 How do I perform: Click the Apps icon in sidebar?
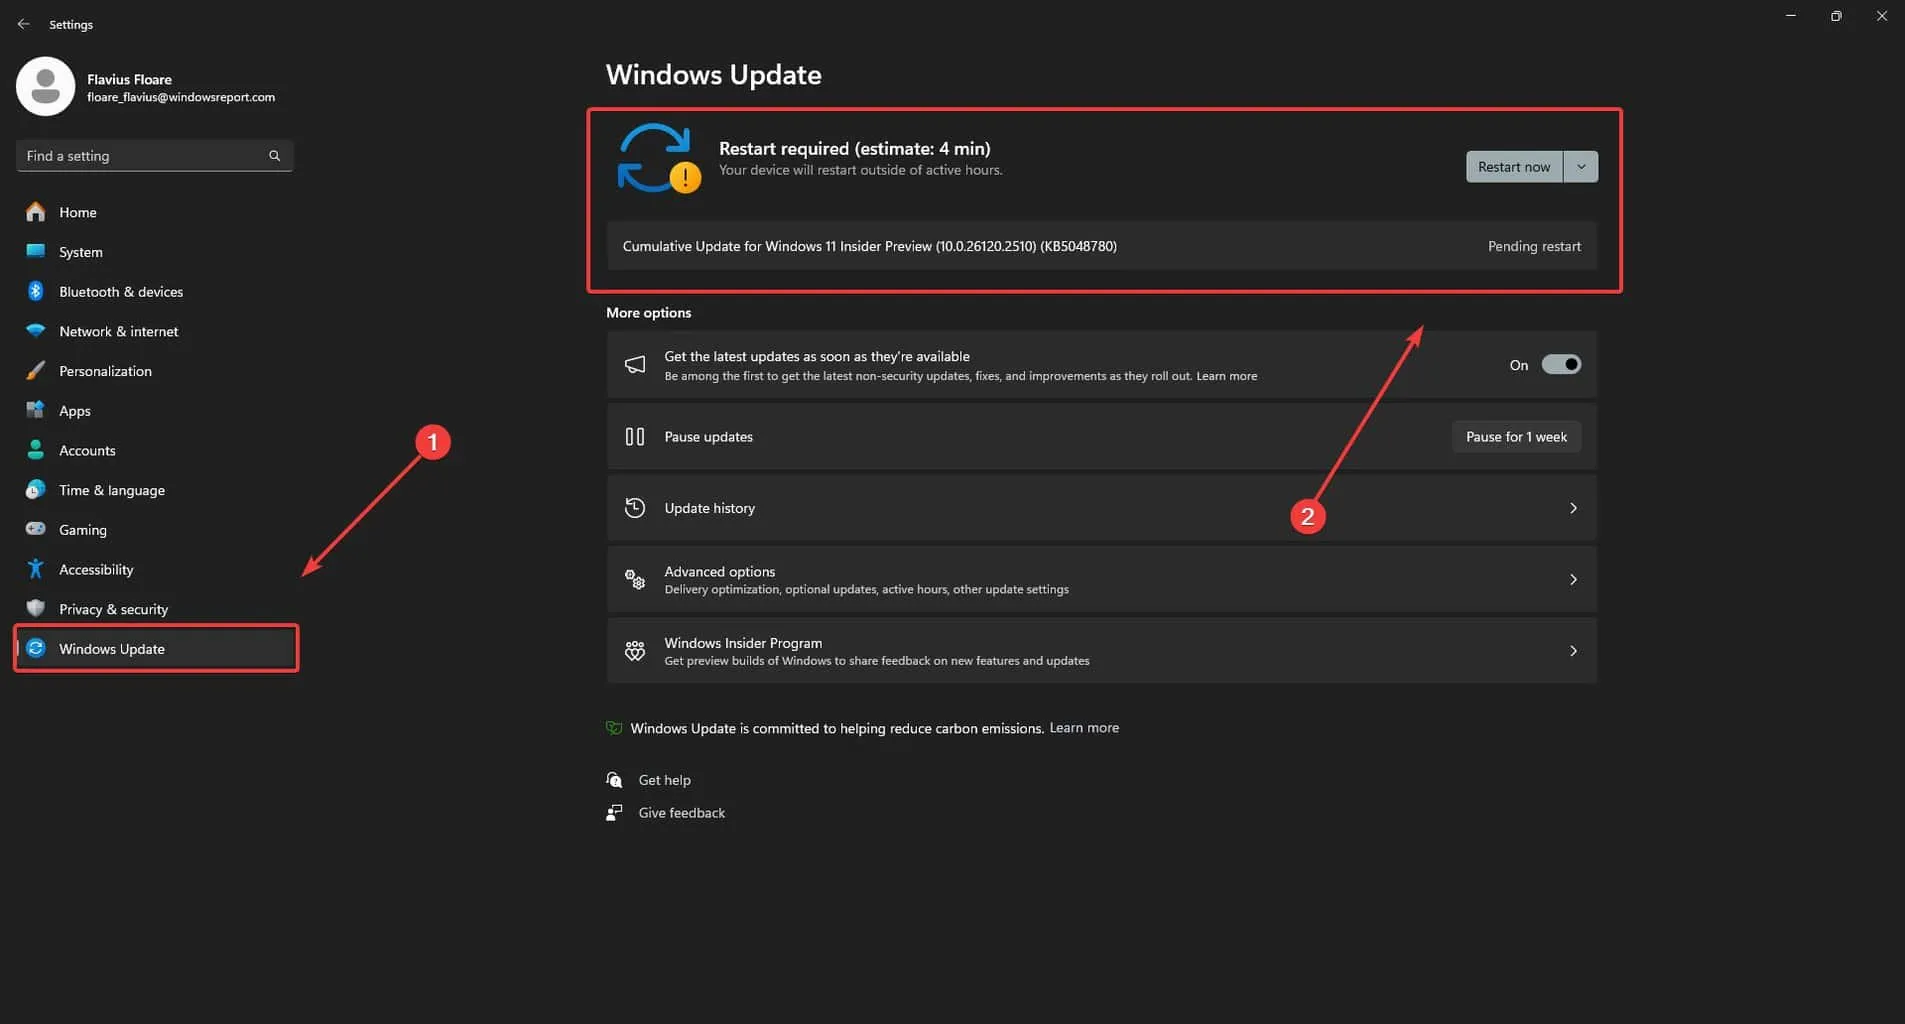(x=36, y=410)
